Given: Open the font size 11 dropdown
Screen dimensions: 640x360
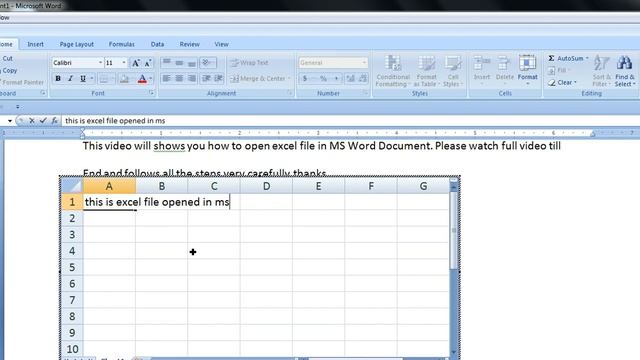Looking at the screenshot, I should click(x=124, y=63).
